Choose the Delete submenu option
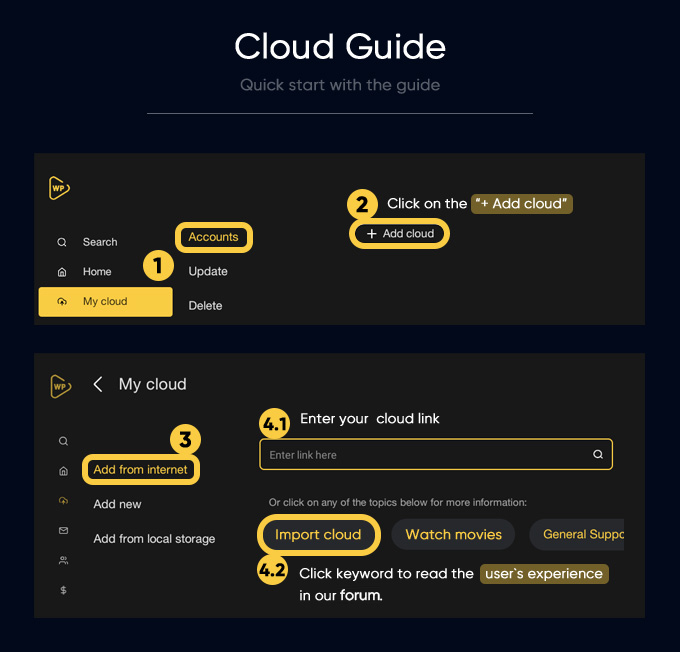The height and width of the screenshot is (652, 680). point(205,305)
